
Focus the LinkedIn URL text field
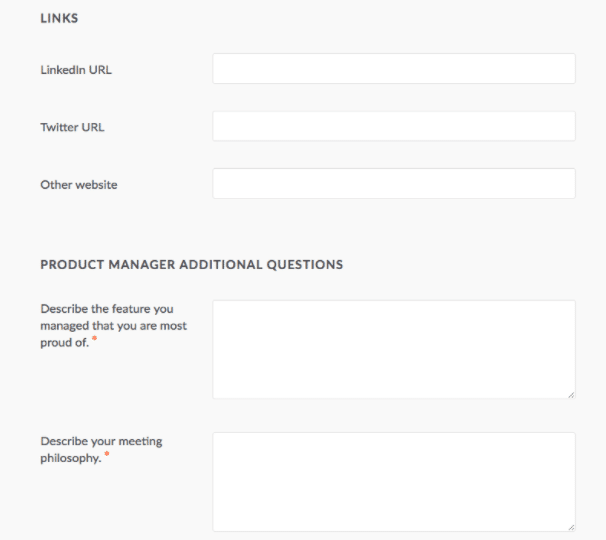[394, 69]
